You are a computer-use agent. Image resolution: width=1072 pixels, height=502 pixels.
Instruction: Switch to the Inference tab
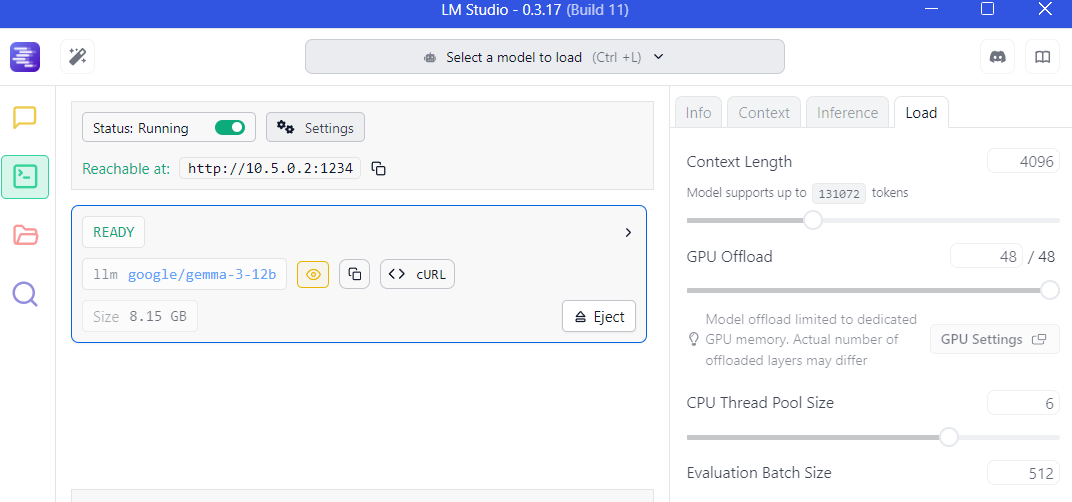click(x=847, y=113)
